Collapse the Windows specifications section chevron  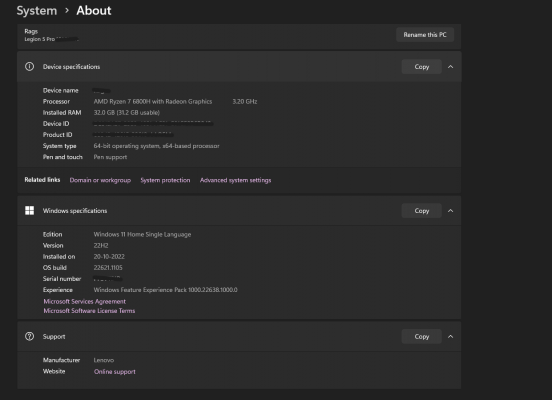(450, 211)
